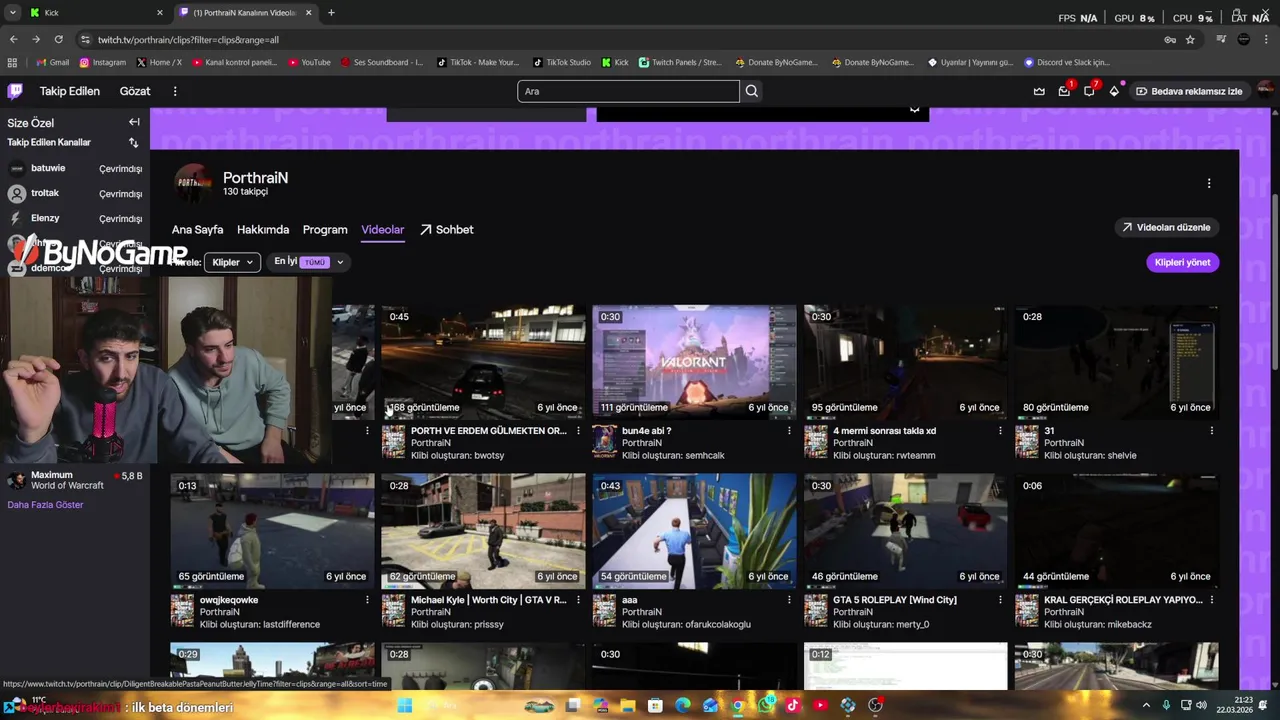This screenshot has width=1280, height=720.
Task: Open 'Twitch Panels' bookmark
Action: (x=680, y=62)
